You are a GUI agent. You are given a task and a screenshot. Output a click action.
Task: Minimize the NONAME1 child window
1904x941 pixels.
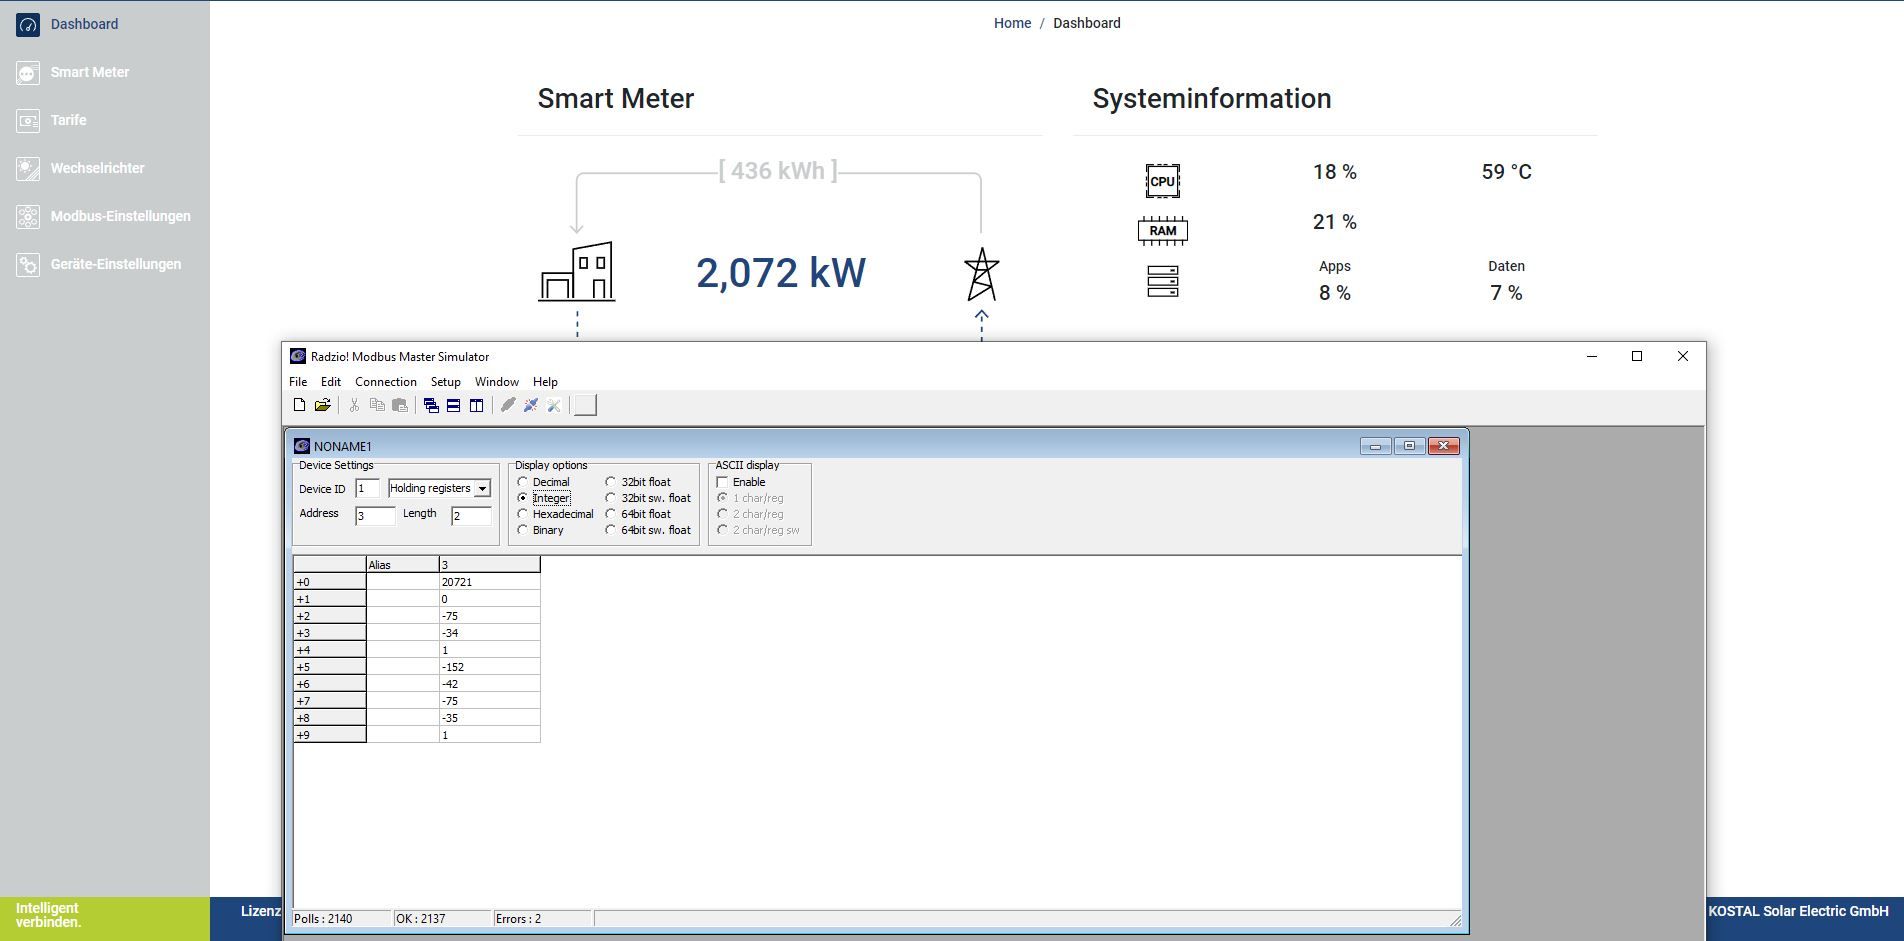1375,446
